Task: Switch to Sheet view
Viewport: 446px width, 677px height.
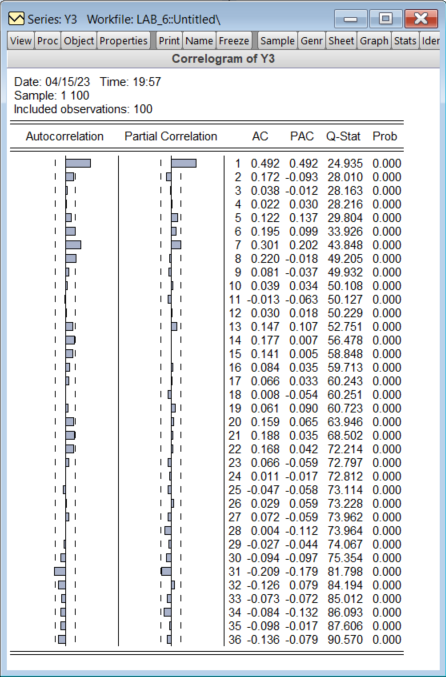Action: pos(341,41)
